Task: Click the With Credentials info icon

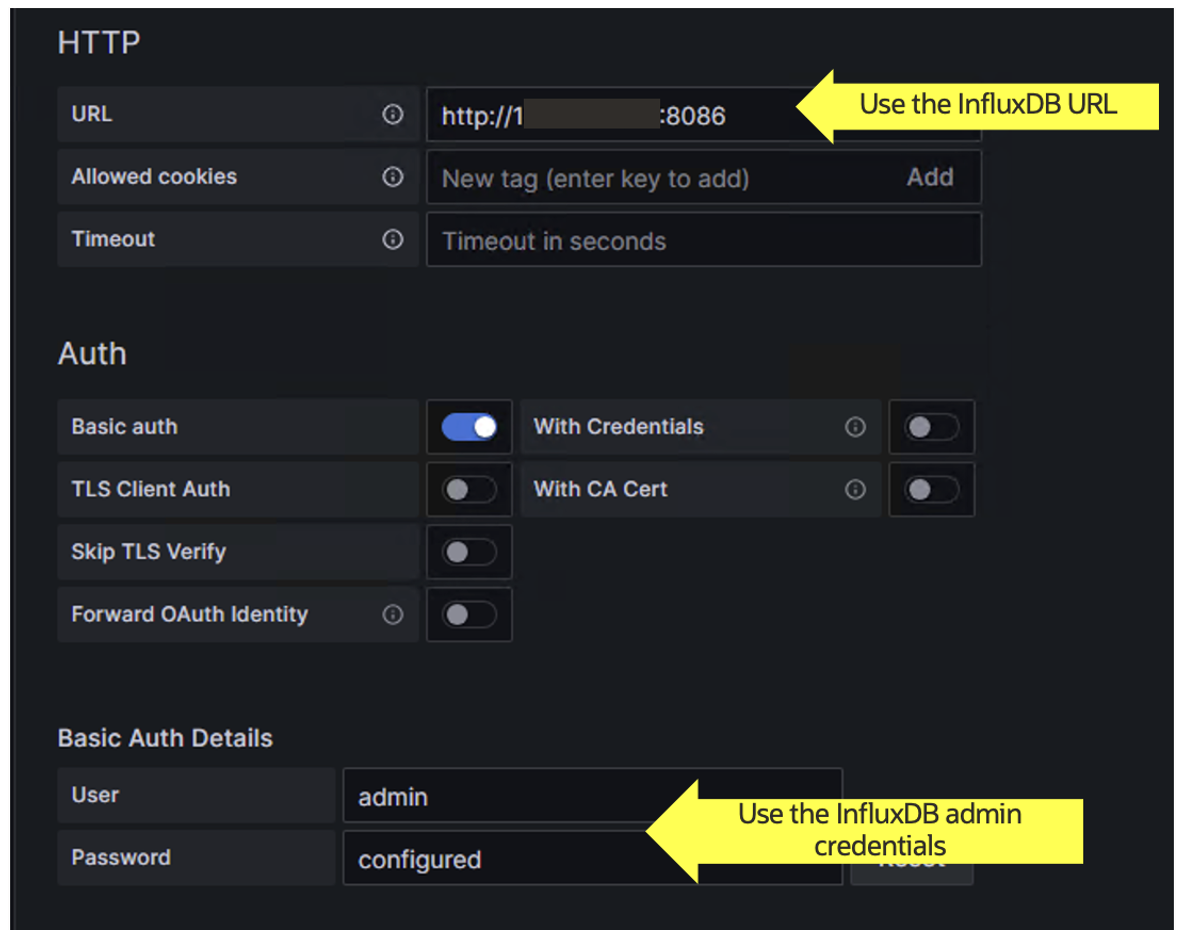Action: click(855, 427)
